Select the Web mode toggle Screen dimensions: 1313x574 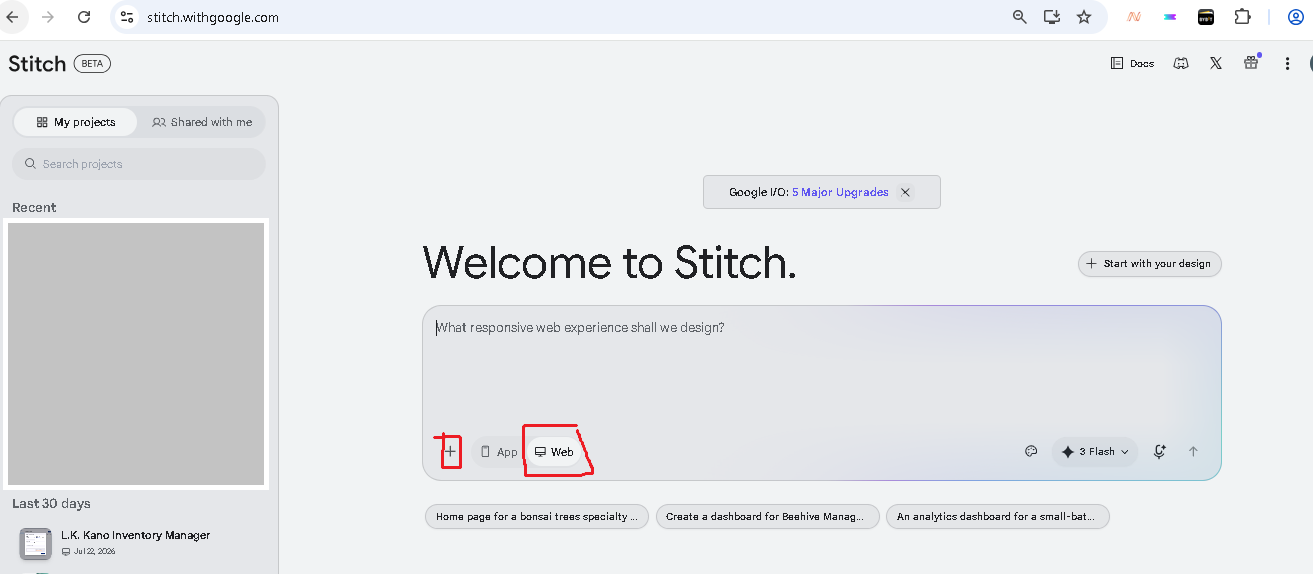[554, 452]
